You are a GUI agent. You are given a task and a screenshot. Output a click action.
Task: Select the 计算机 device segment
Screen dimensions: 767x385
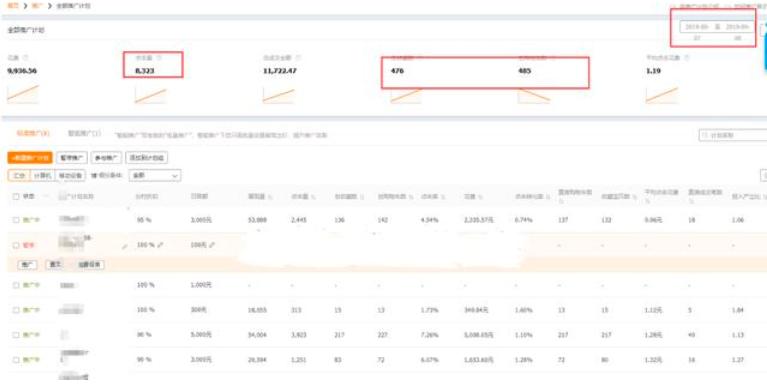(43, 175)
